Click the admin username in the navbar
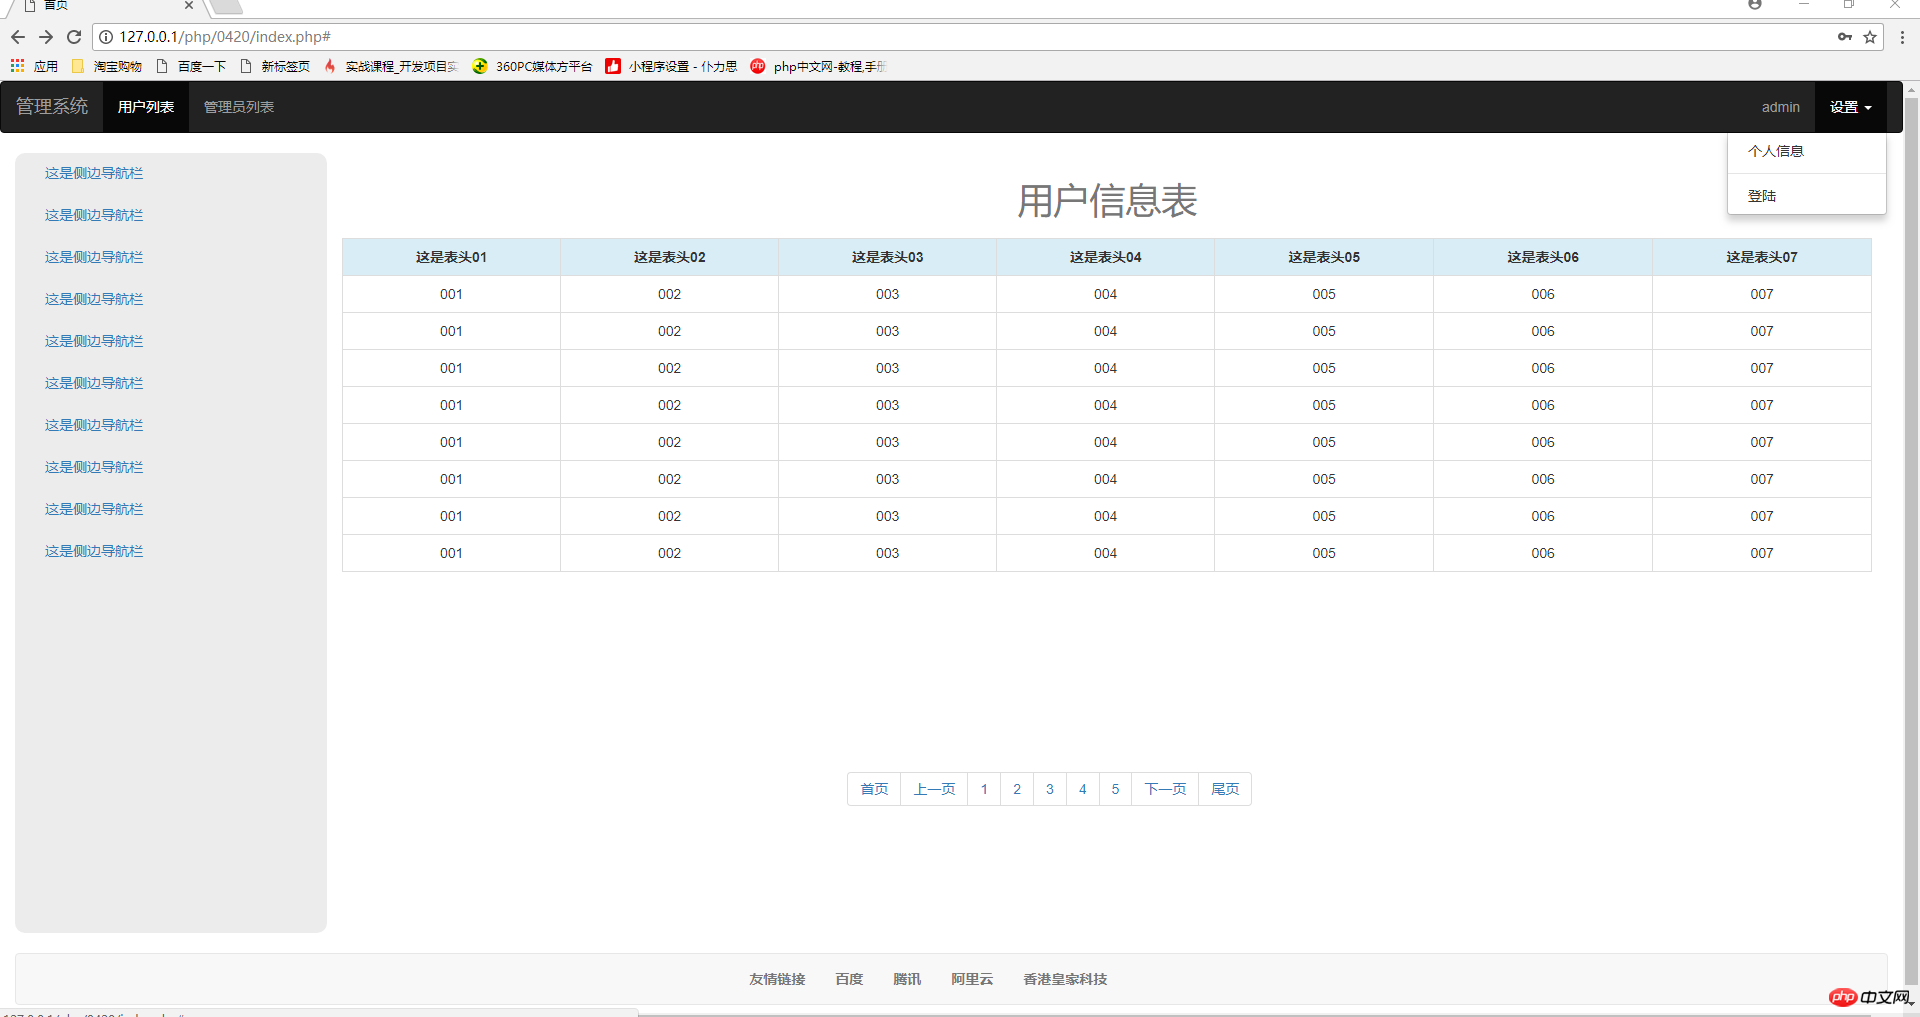 tap(1780, 107)
